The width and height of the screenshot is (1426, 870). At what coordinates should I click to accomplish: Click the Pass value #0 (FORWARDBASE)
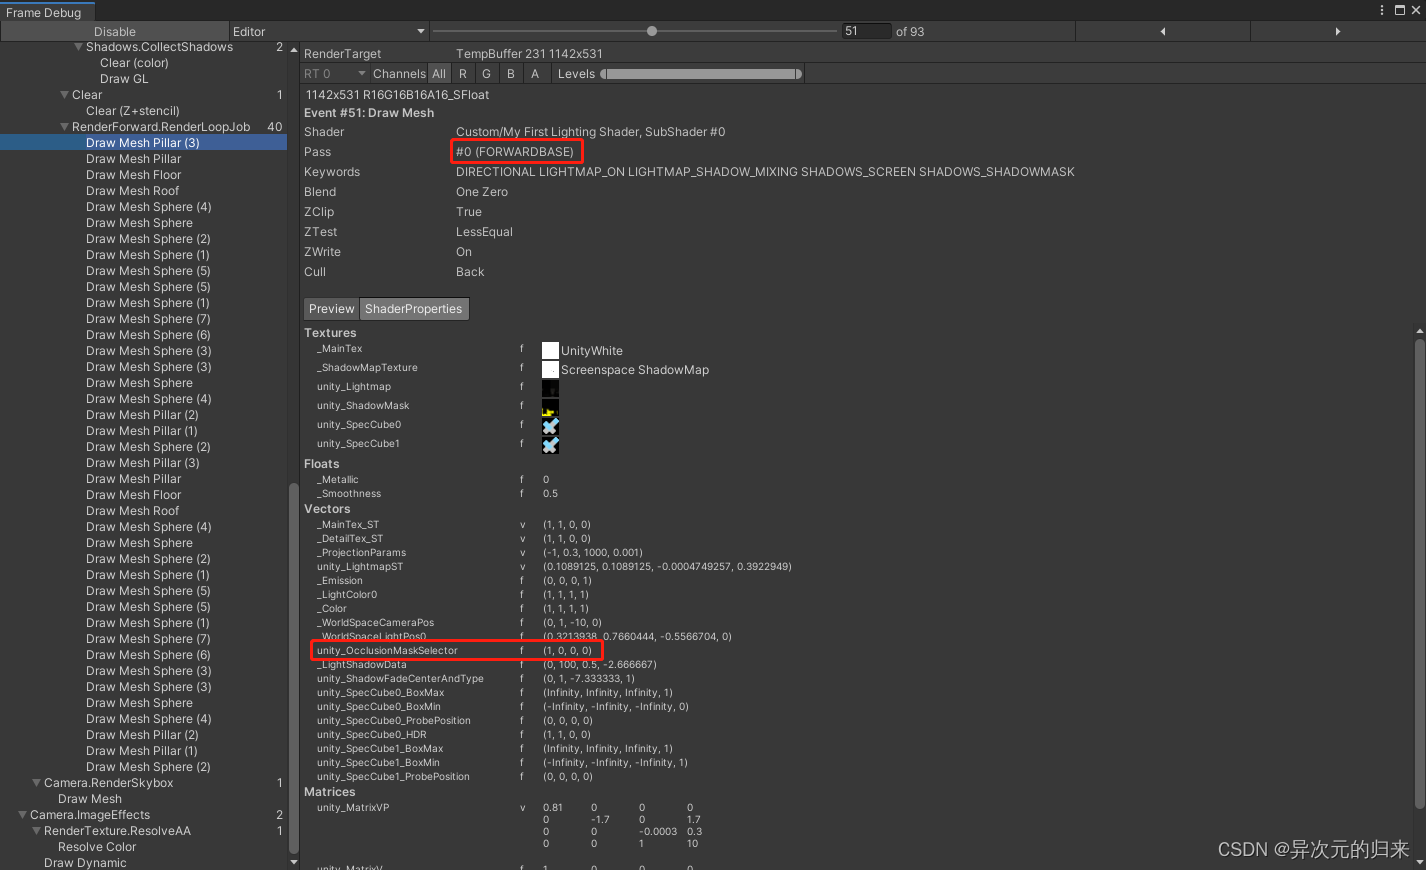pyautogui.click(x=515, y=152)
